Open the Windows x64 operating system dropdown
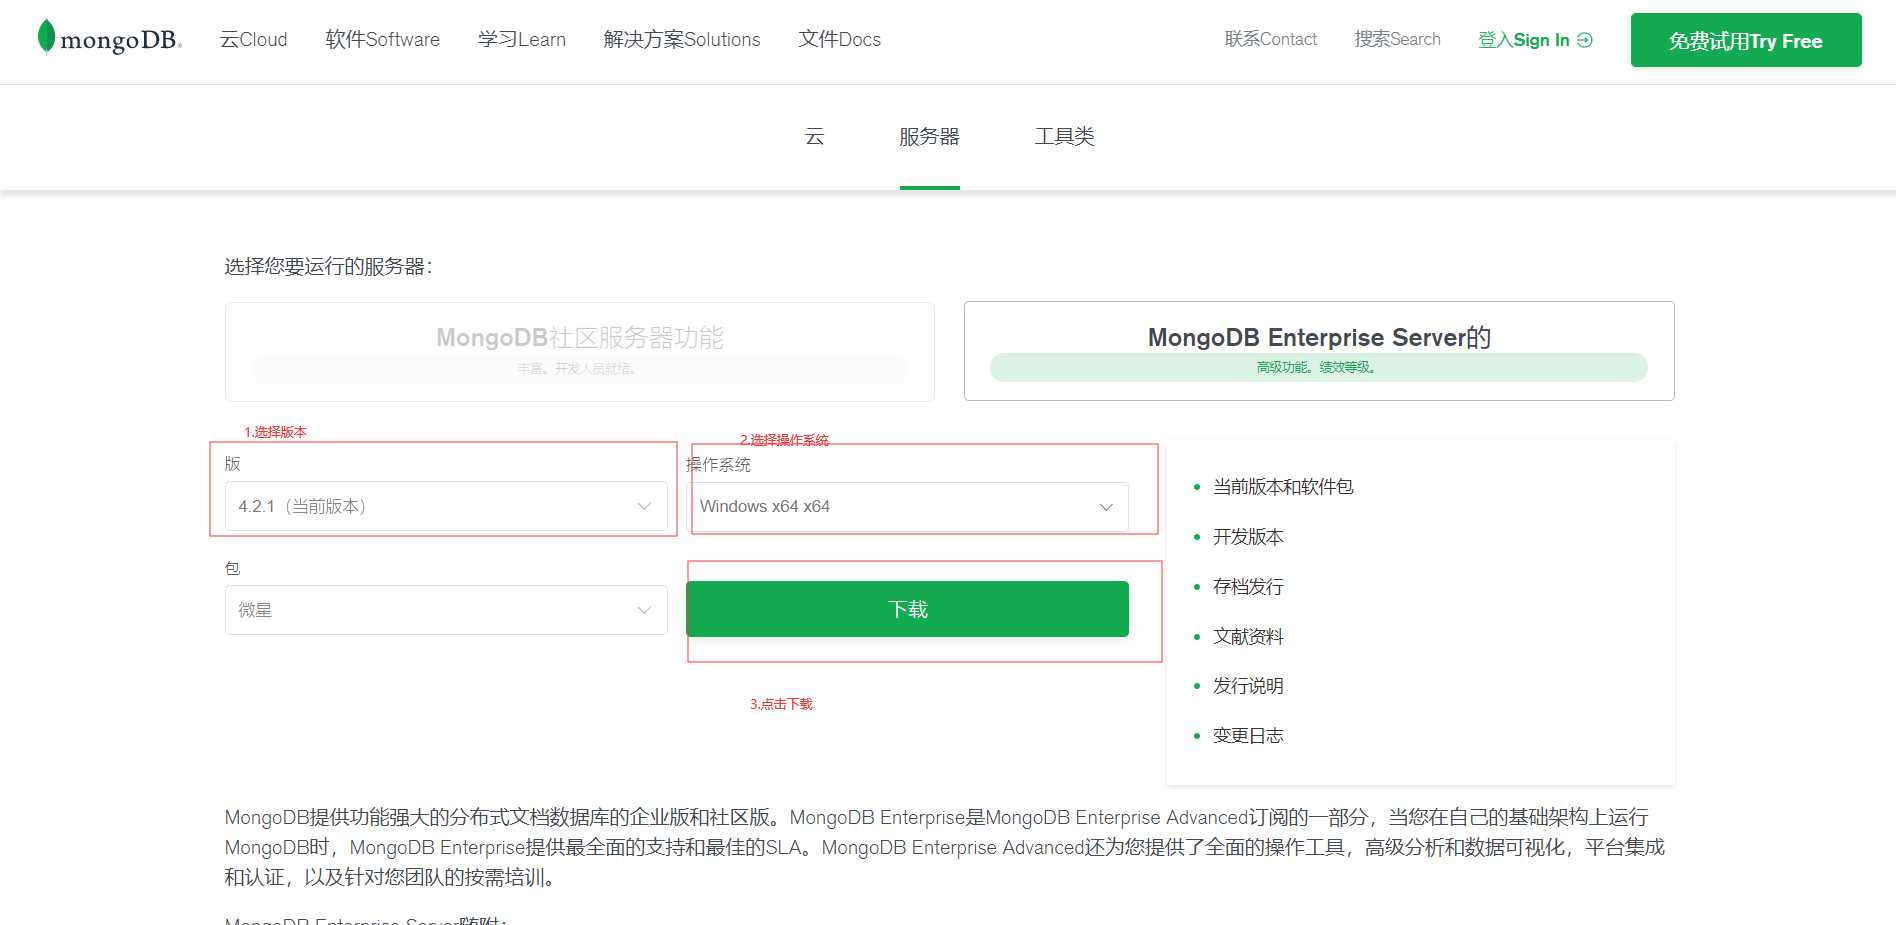 (907, 507)
